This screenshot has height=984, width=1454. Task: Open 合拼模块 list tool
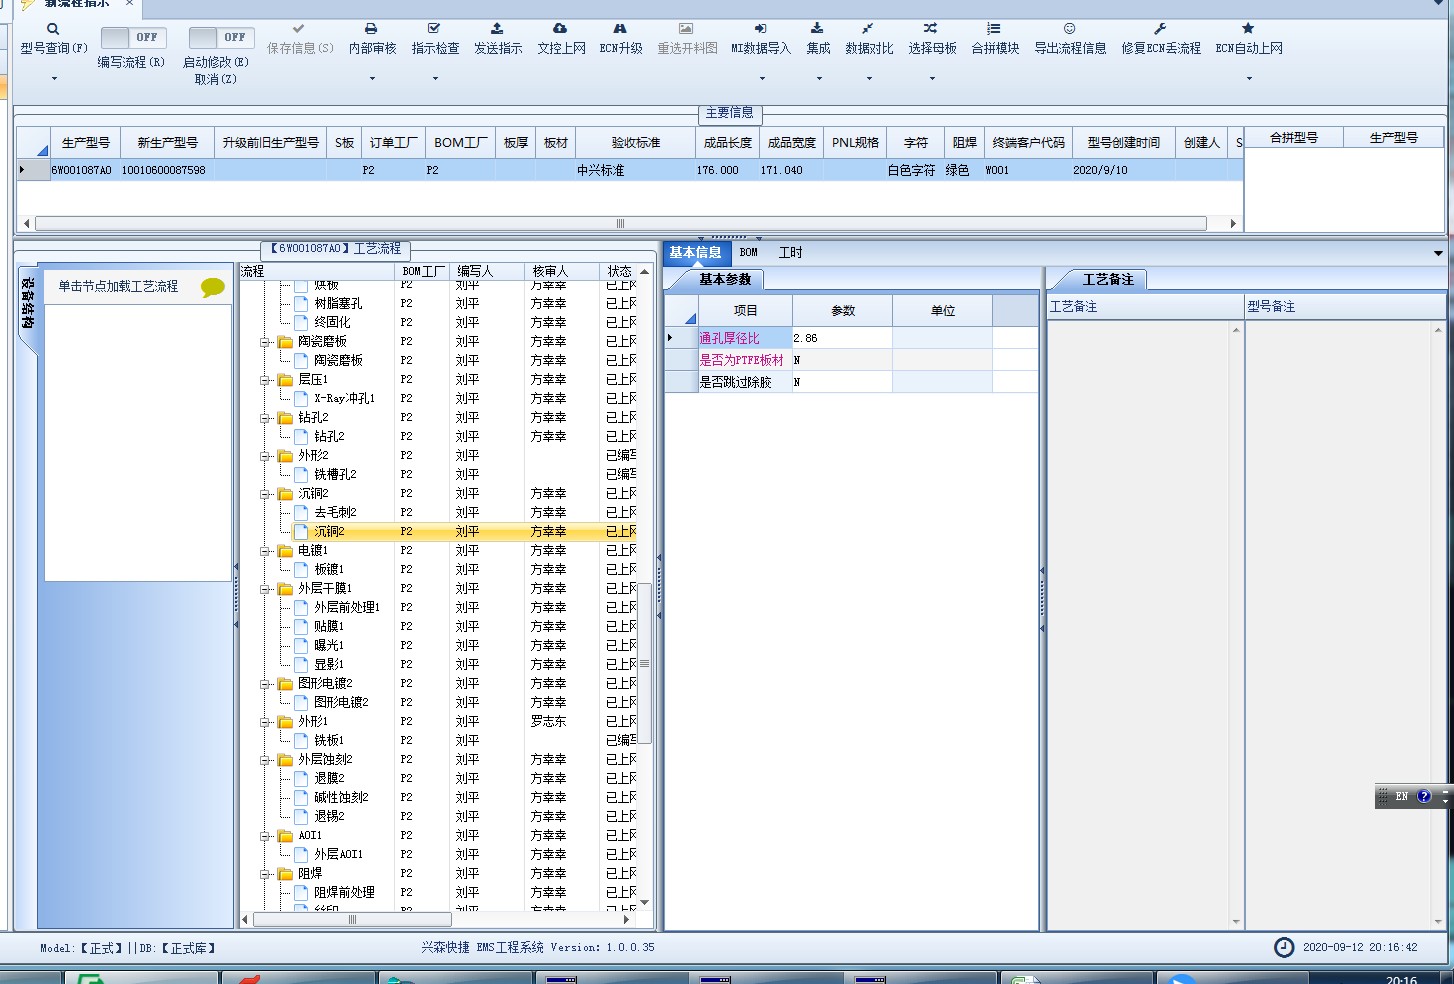tap(994, 38)
